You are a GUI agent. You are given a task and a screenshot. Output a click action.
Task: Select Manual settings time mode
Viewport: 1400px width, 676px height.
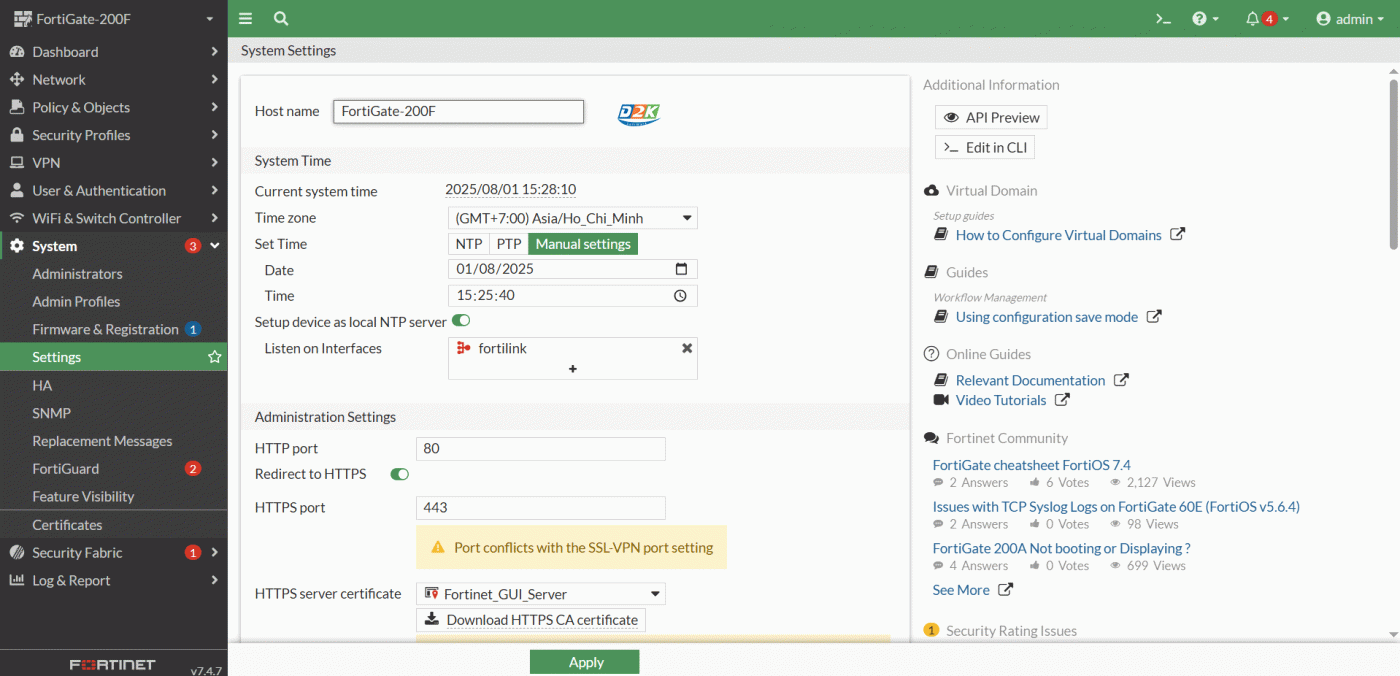click(x=583, y=244)
